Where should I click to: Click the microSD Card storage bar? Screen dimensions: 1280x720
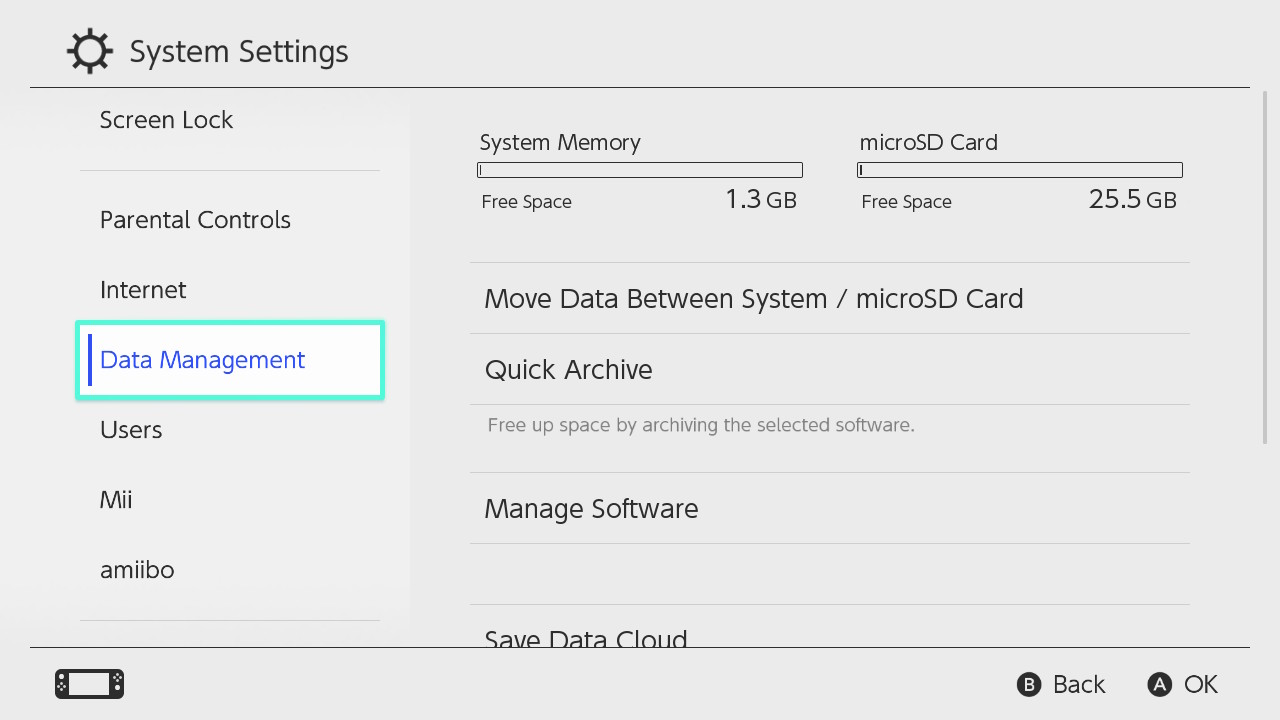pyautogui.click(x=1020, y=169)
